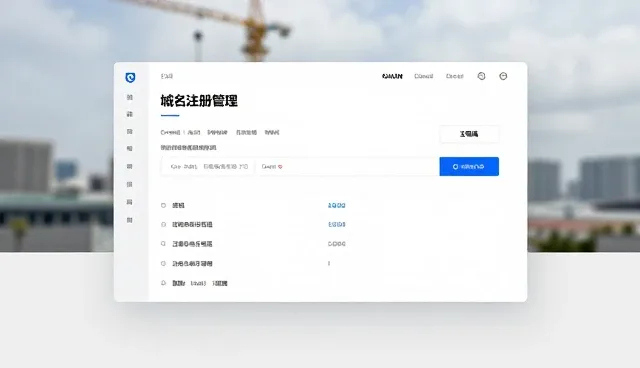Open the grey top-nav item beside the bold one
640x368 pixels.
click(424, 76)
